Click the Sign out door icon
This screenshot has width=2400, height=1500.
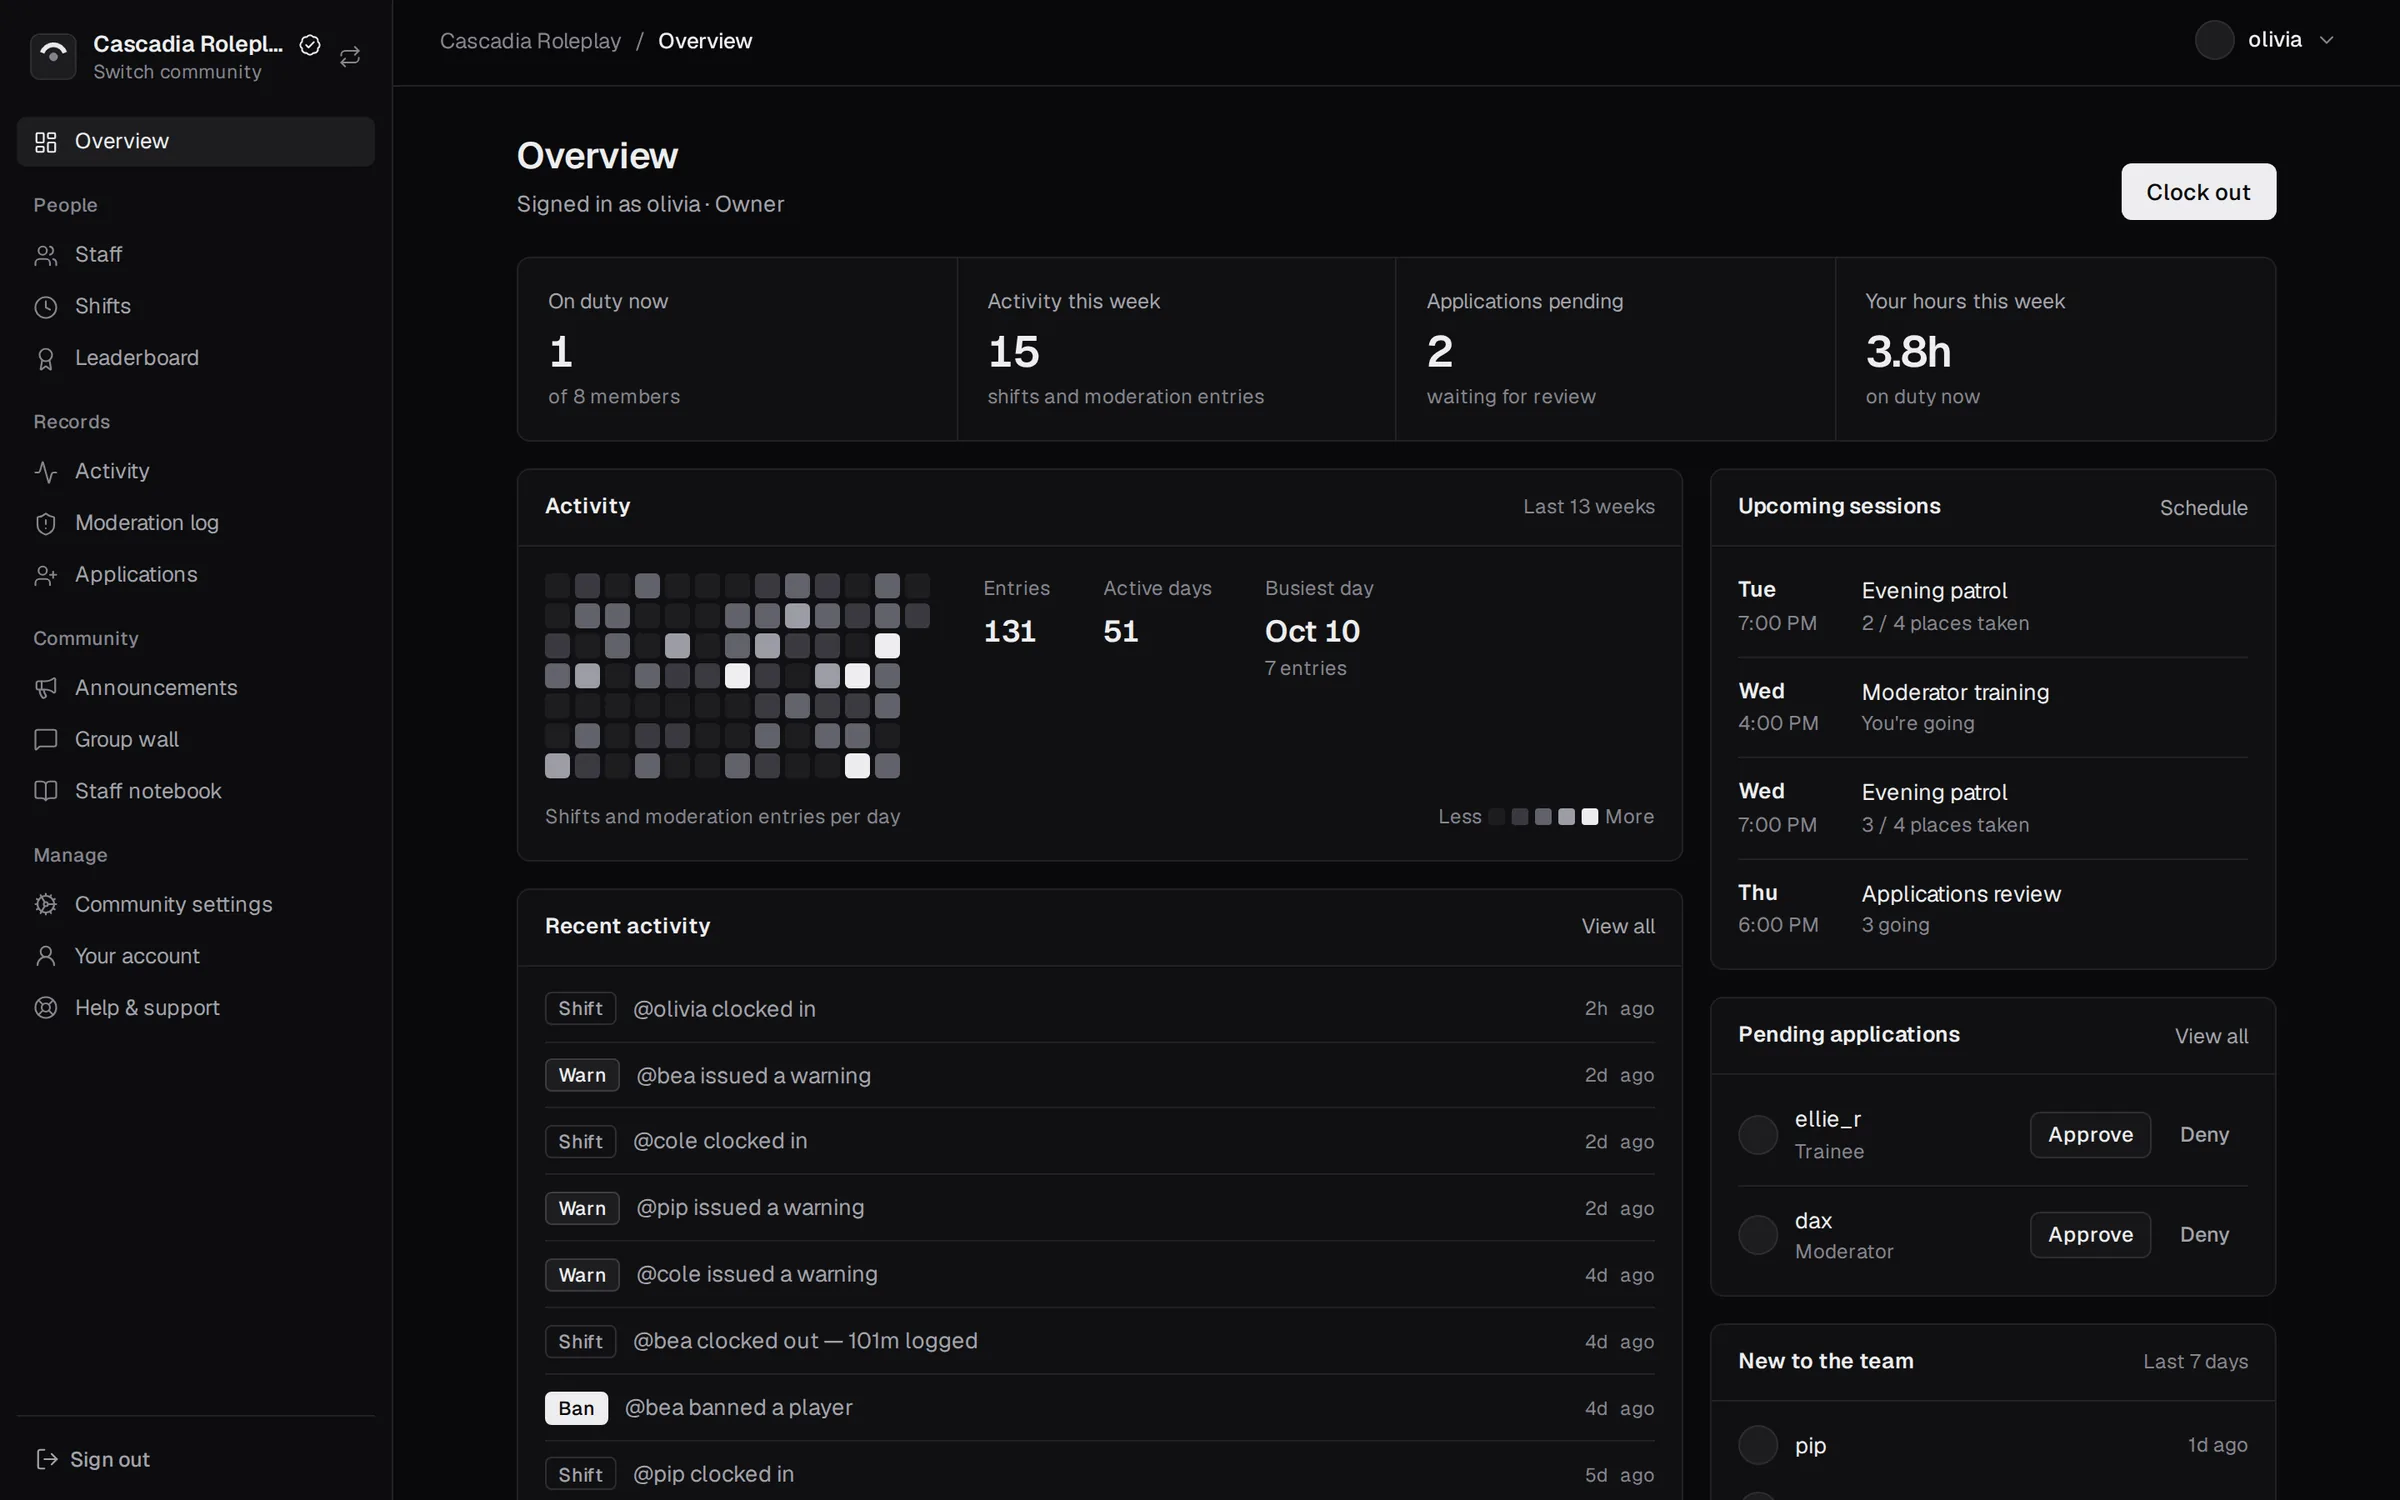click(46, 1459)
